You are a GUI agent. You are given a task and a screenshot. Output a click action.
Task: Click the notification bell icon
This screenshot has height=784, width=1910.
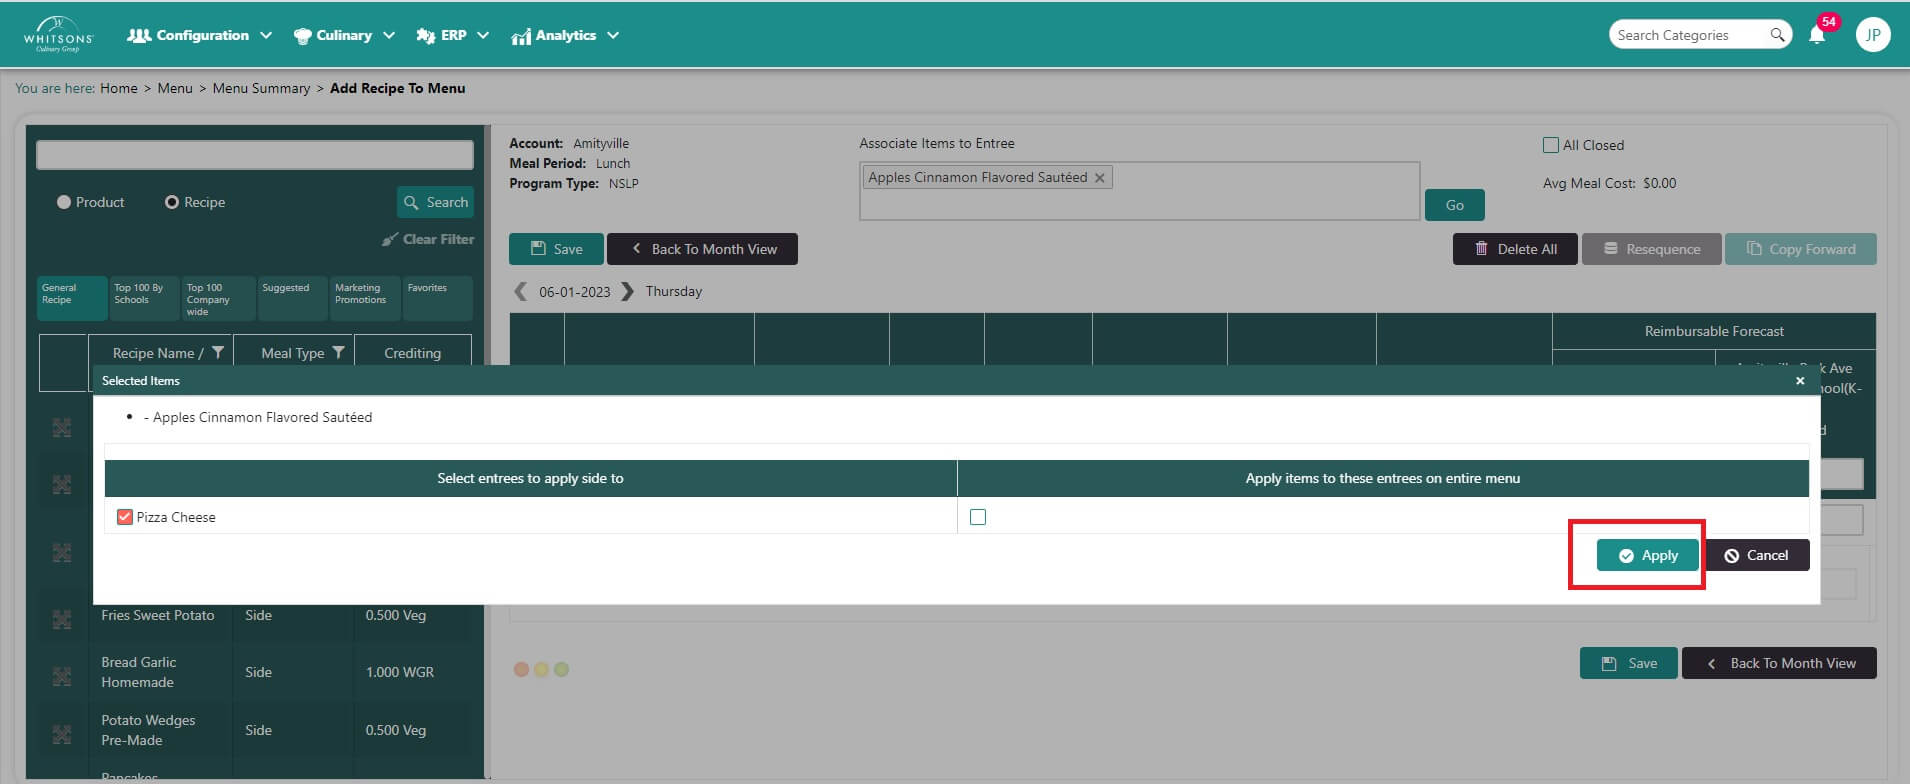1817,35
